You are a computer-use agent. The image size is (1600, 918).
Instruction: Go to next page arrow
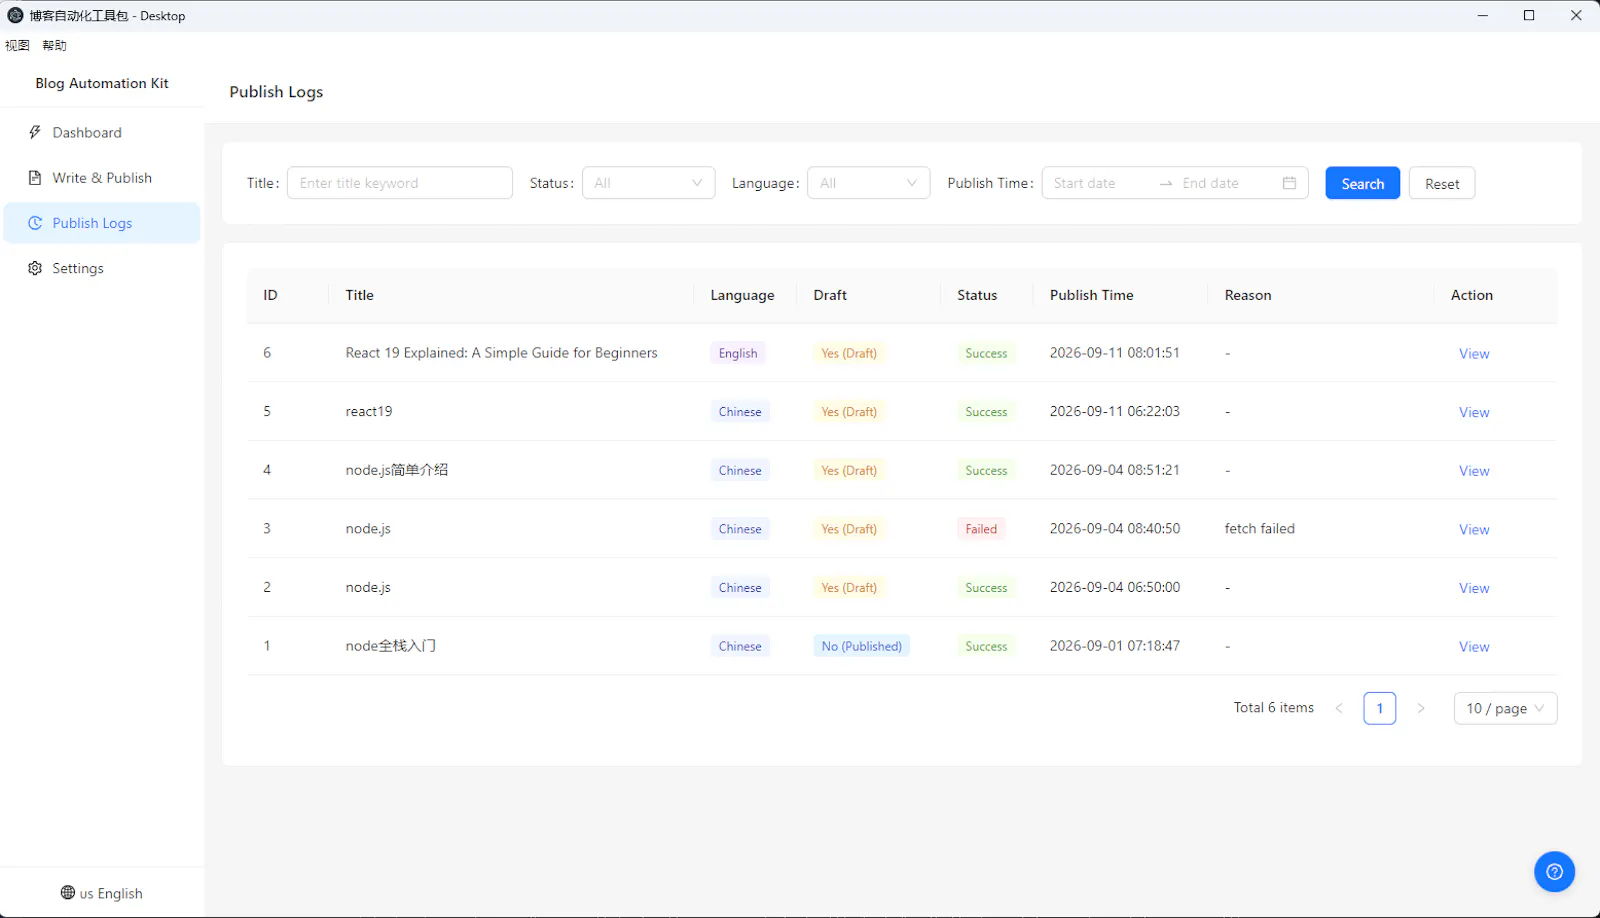(x=1421, y=708)
